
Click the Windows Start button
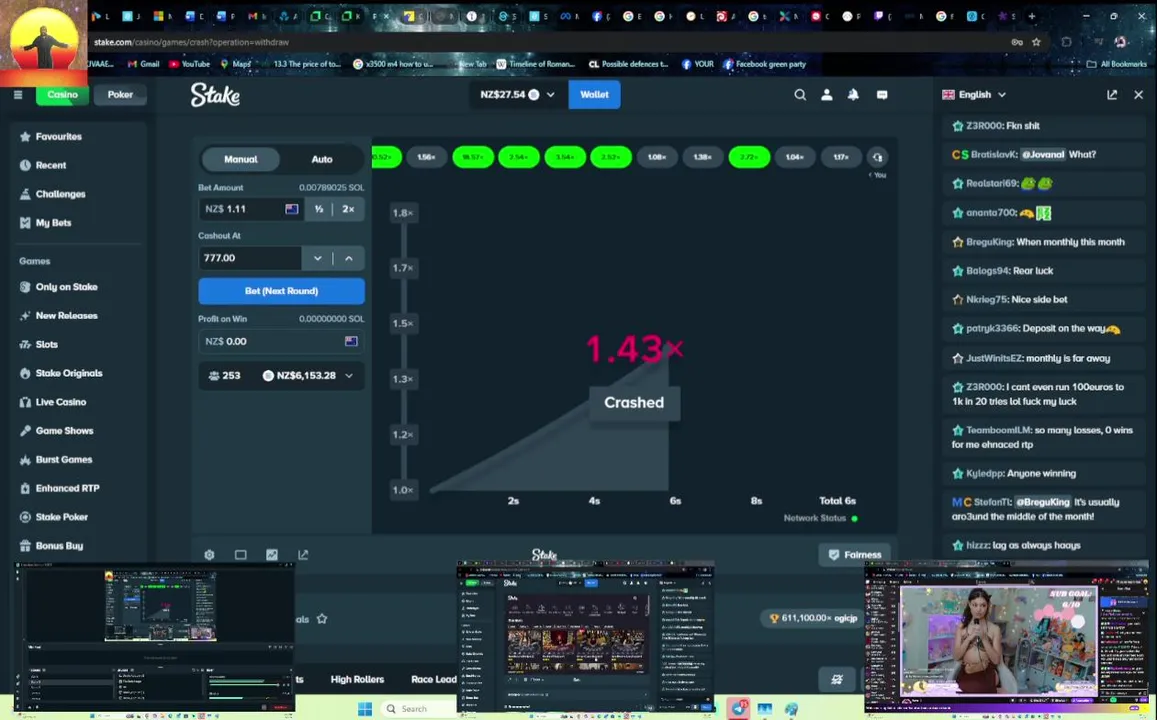[365, 709]
